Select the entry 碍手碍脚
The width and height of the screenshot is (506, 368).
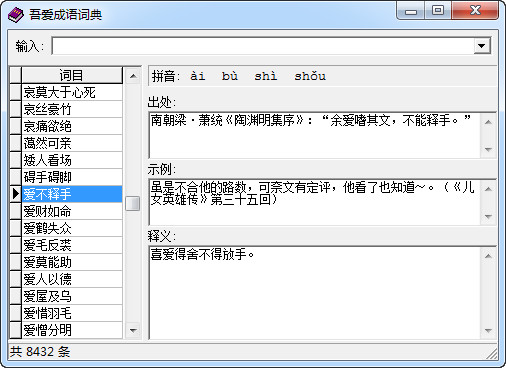point(72,177)
